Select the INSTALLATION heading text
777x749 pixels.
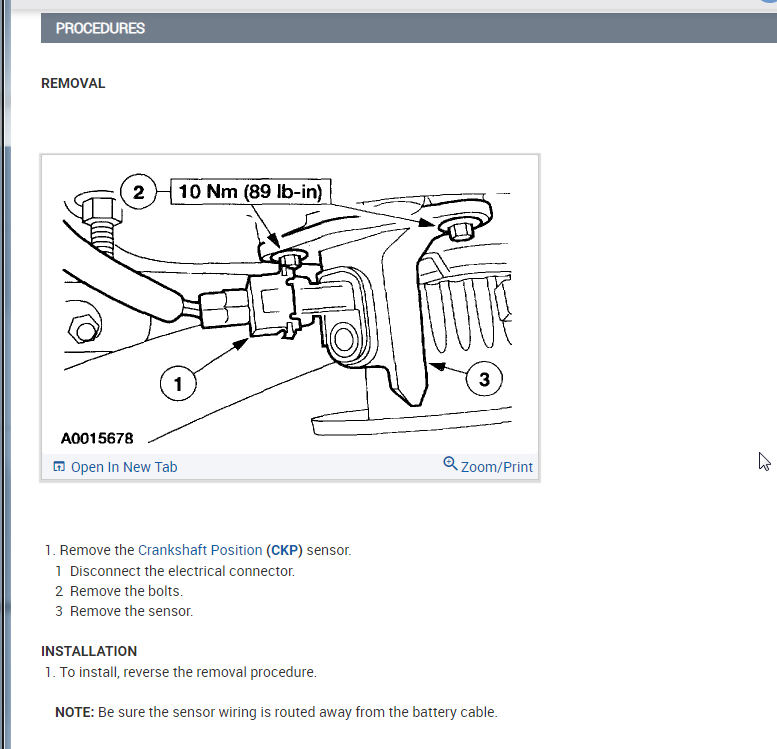[x=89, y=651]
